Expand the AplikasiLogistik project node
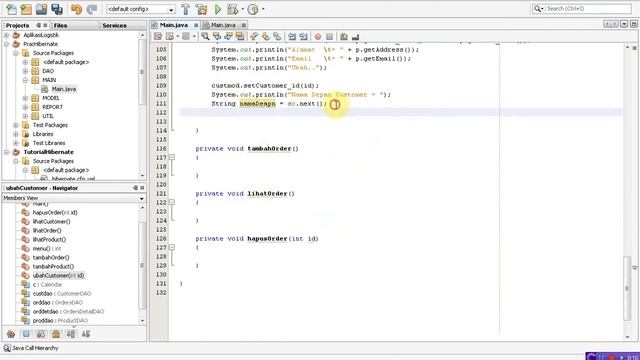Image resolution: width=640 pixels, height=360 pixels. coord(7,35)
